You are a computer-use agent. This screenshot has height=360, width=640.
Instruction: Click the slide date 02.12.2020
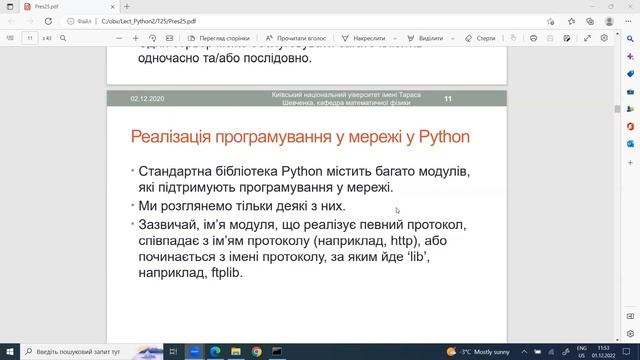click(147, 99)
